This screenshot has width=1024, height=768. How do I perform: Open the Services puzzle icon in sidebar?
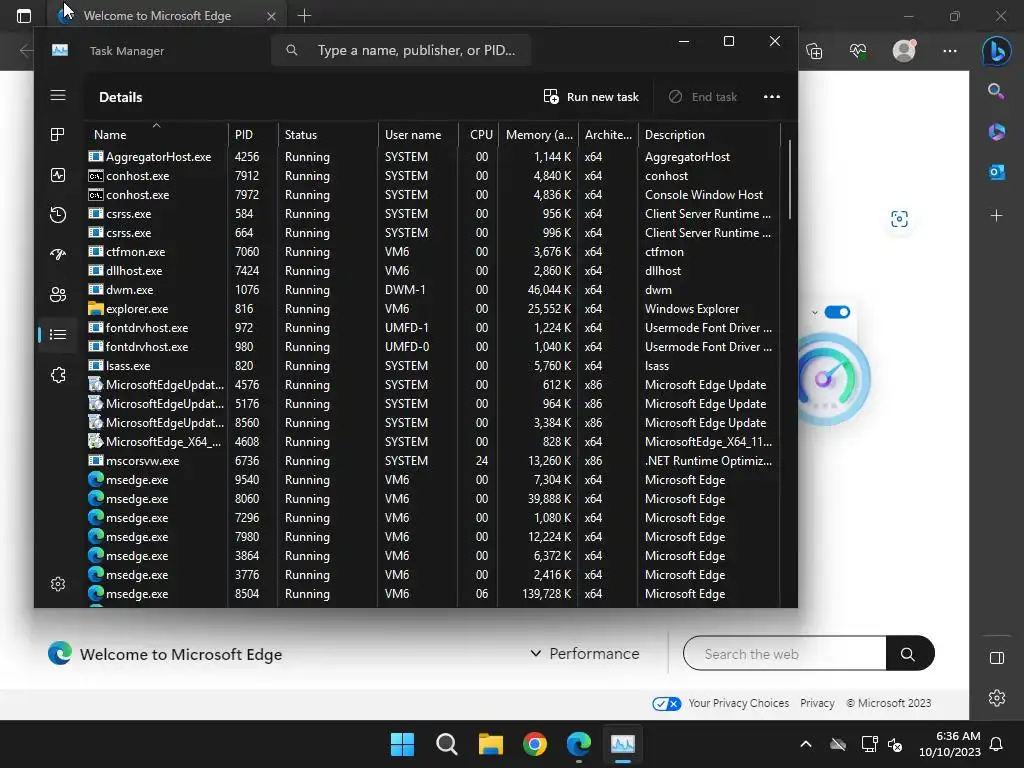[57, 375]
